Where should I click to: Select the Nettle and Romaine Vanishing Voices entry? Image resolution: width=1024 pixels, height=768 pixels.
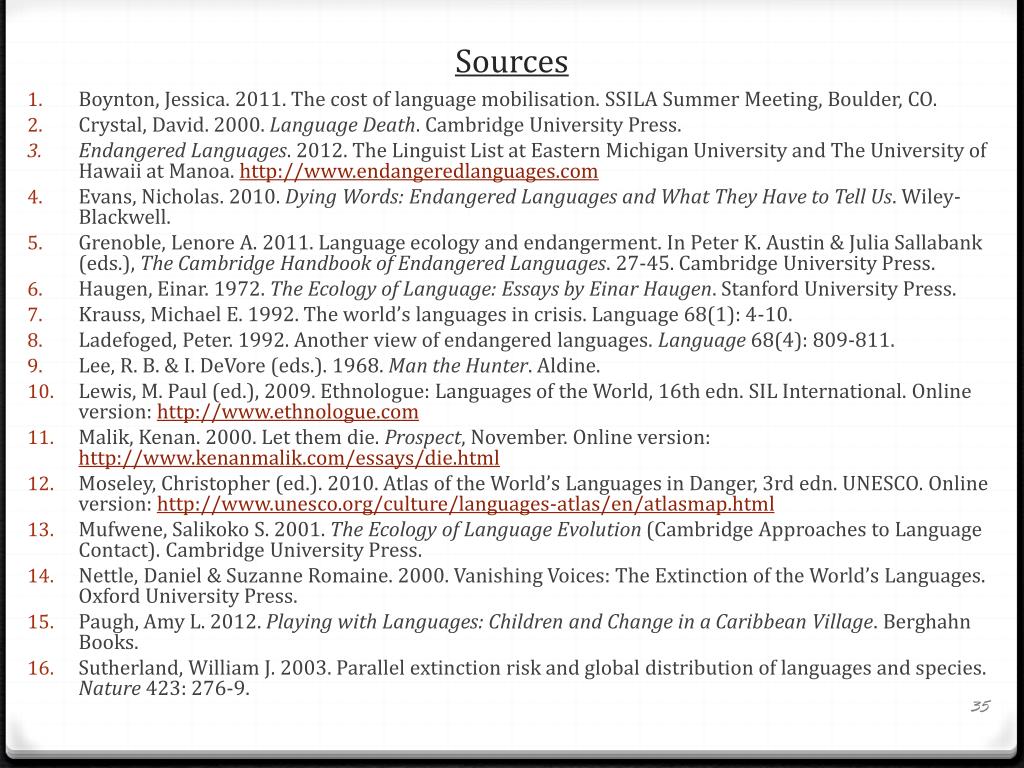[532, 586]
